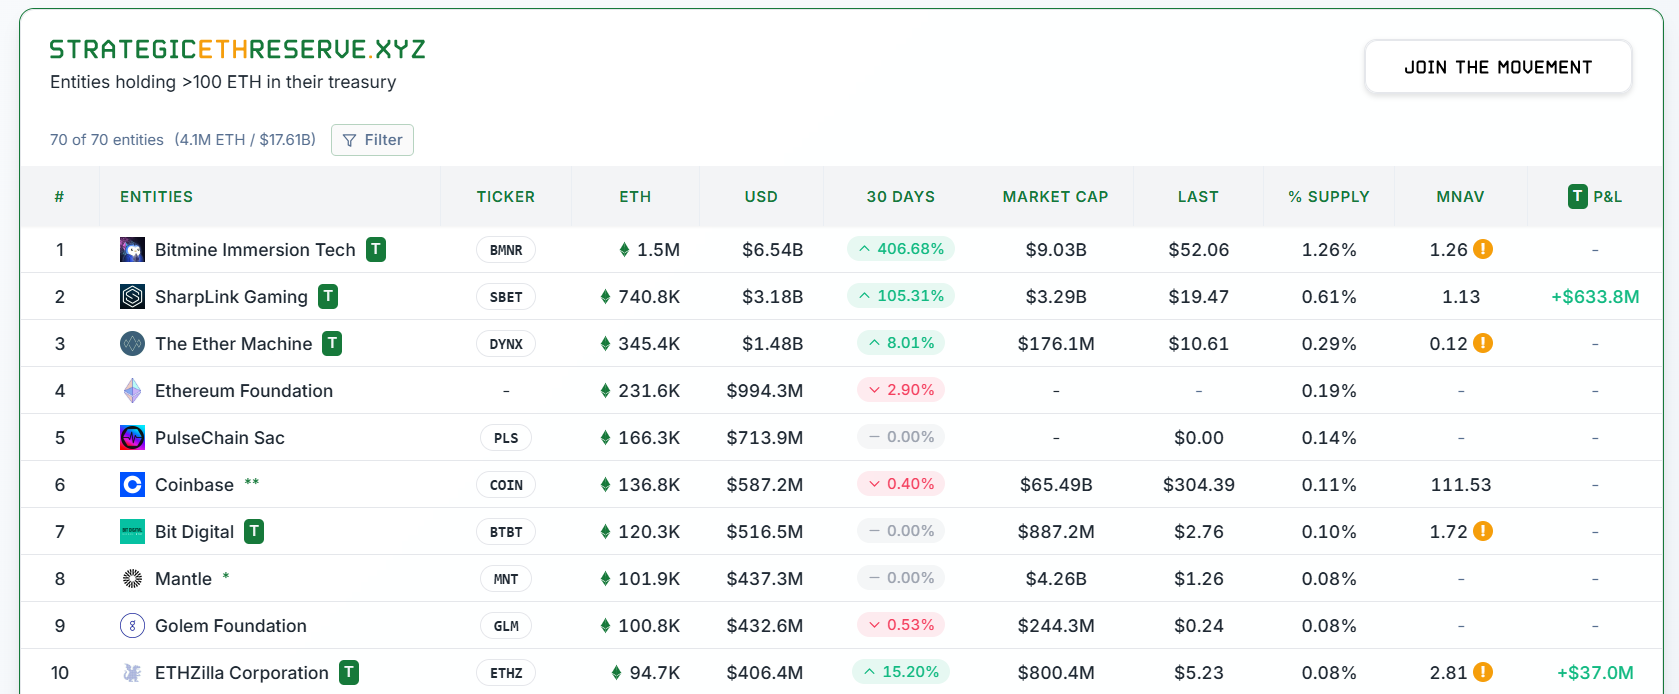Click the Bitmine Immersion Tech logo icon

click(x=132, y=250)
